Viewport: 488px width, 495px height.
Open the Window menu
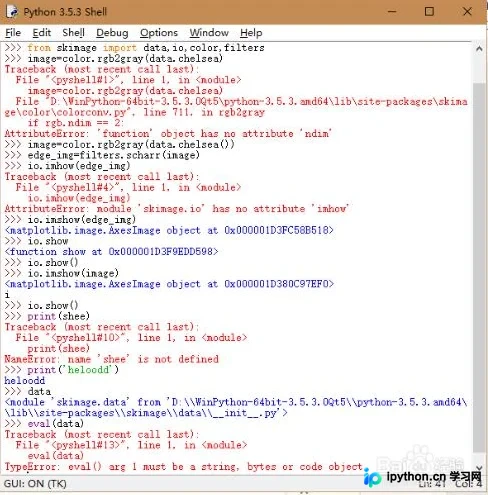point(209,33)
